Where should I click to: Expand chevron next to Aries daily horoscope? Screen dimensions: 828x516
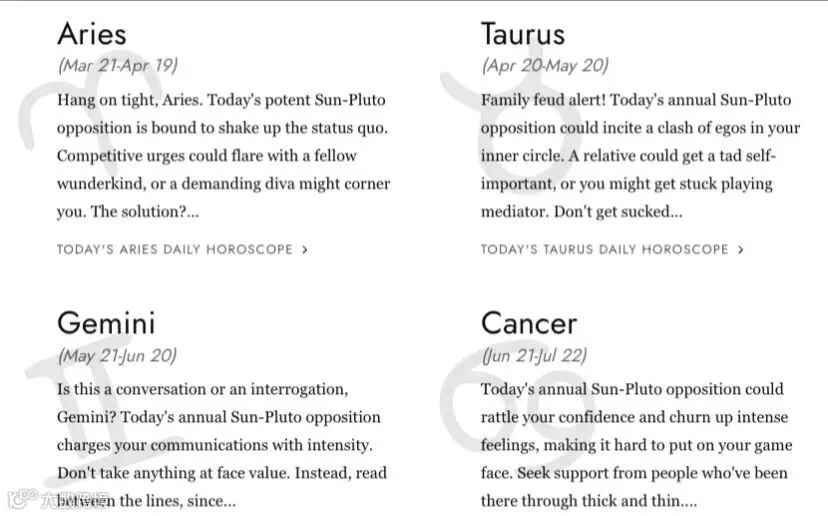305,250
